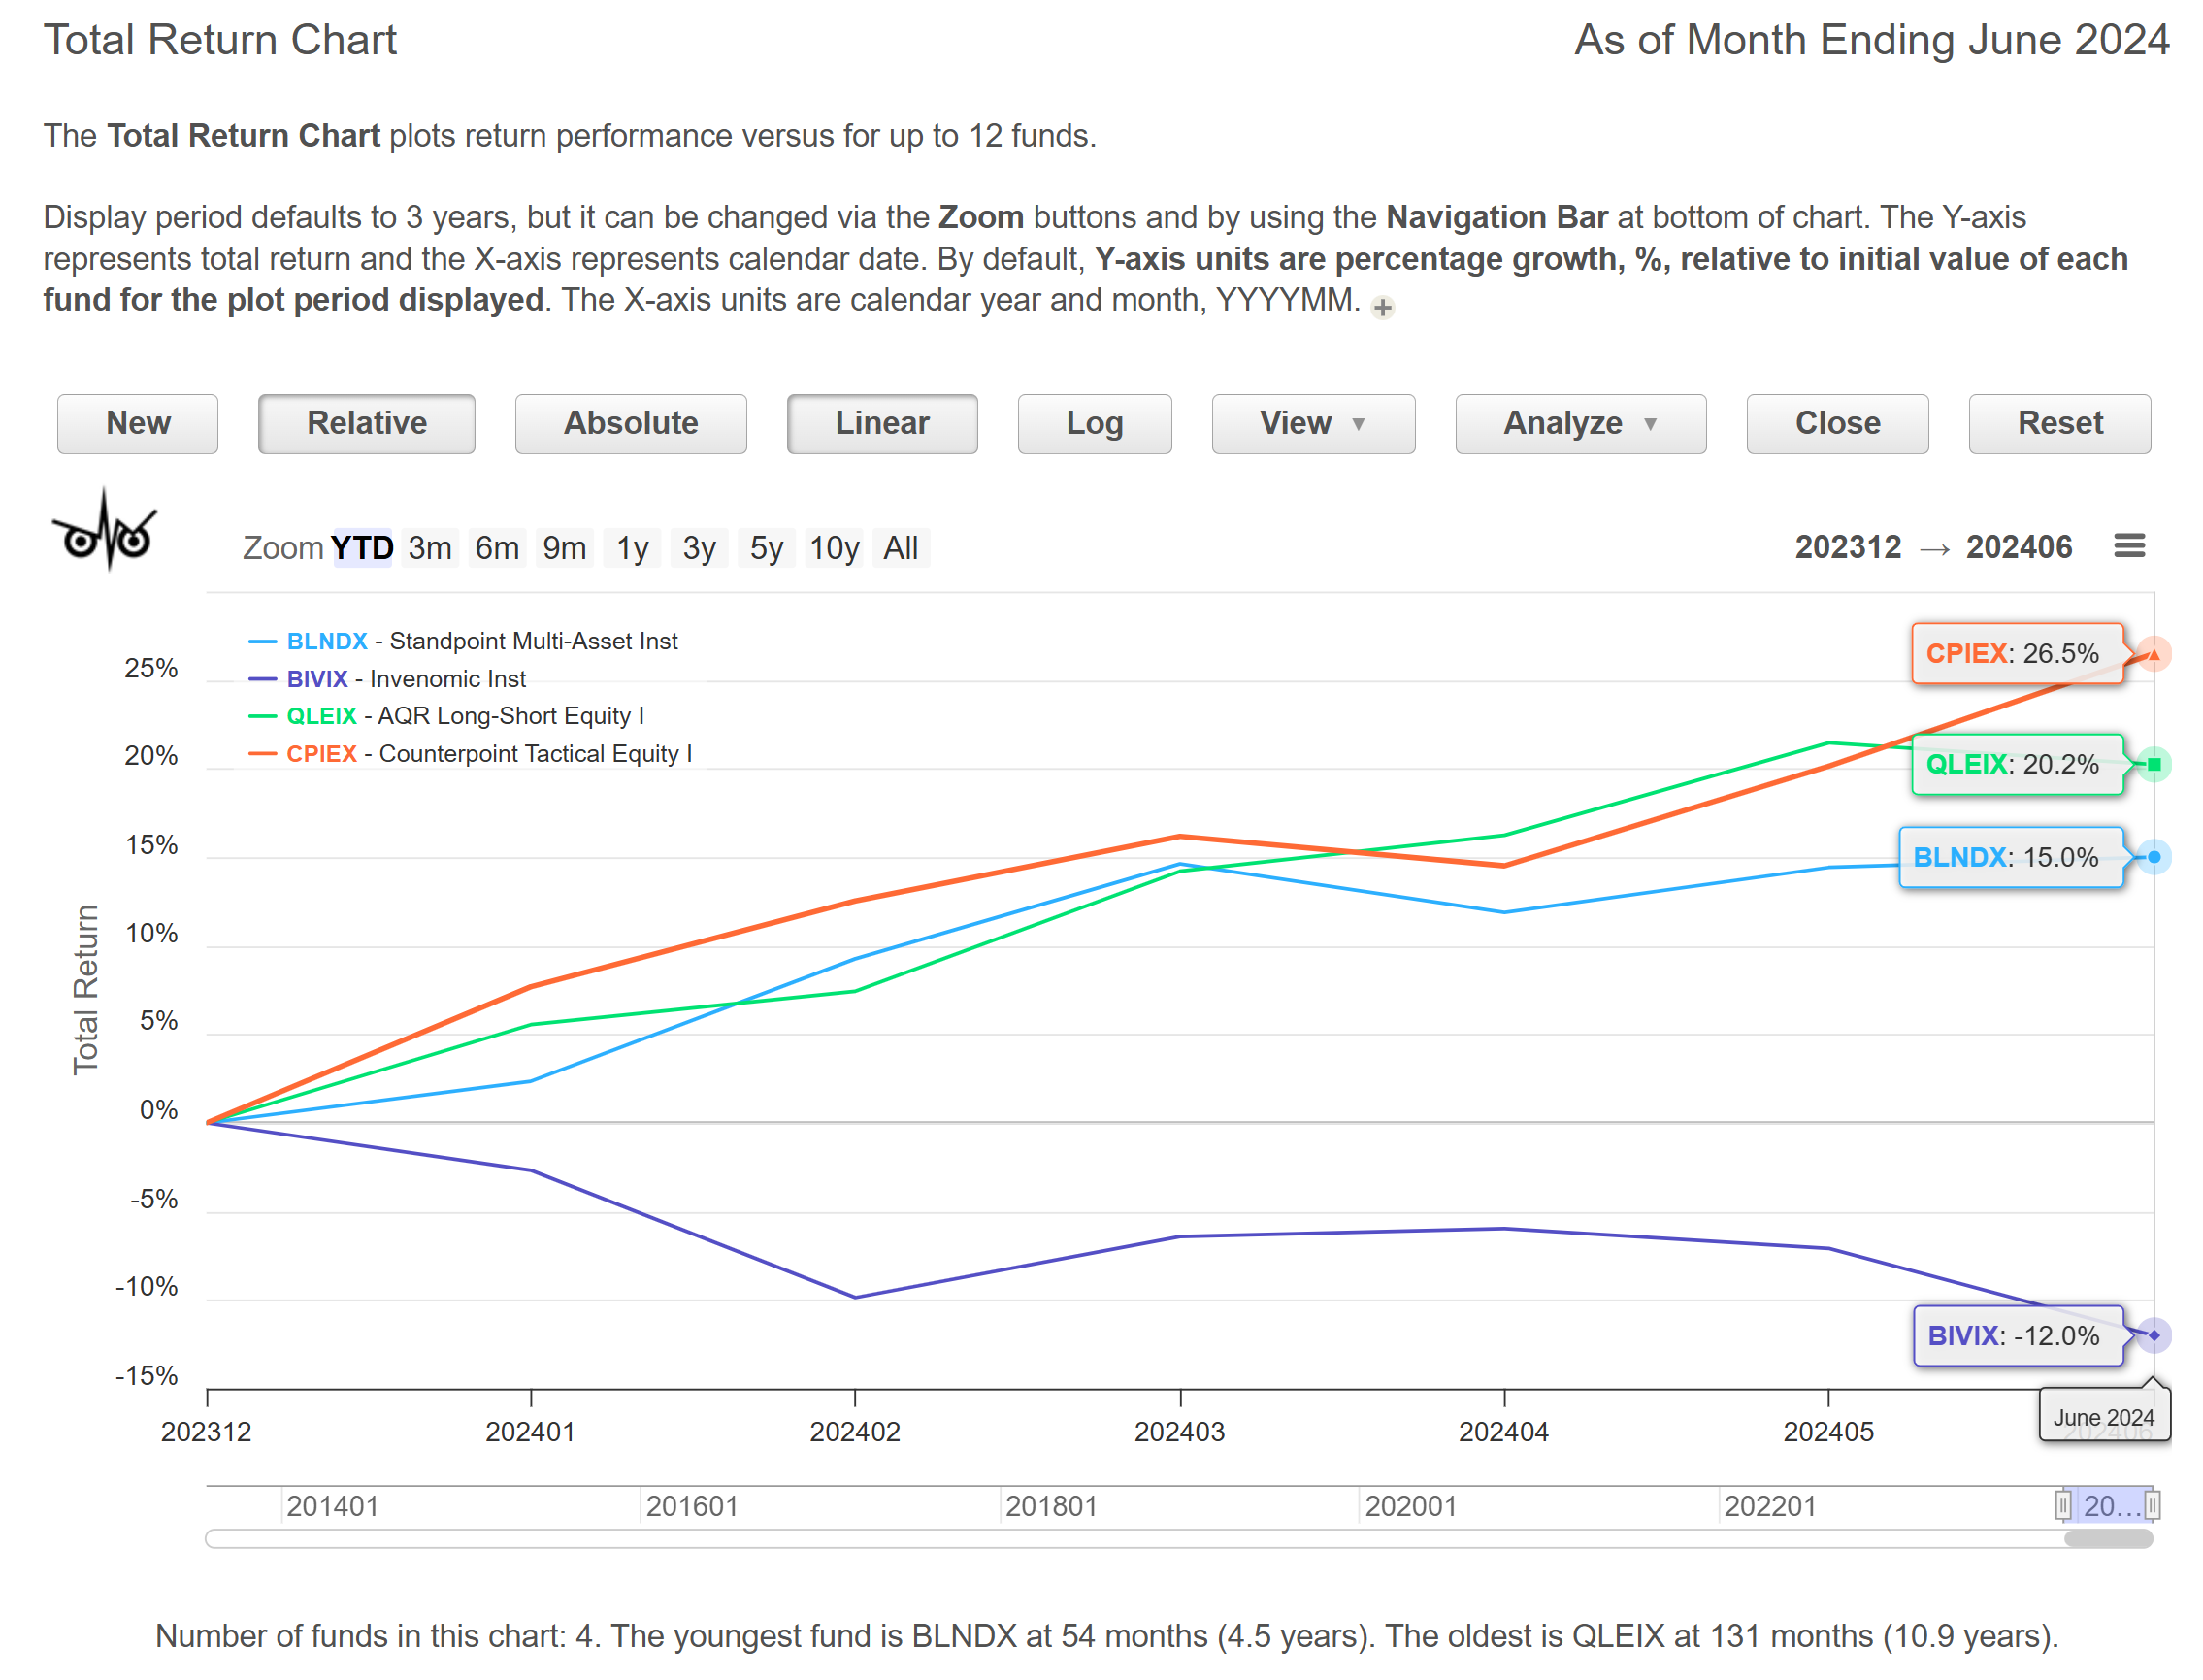Toggle CPIEX series in legend

point(470,754)
